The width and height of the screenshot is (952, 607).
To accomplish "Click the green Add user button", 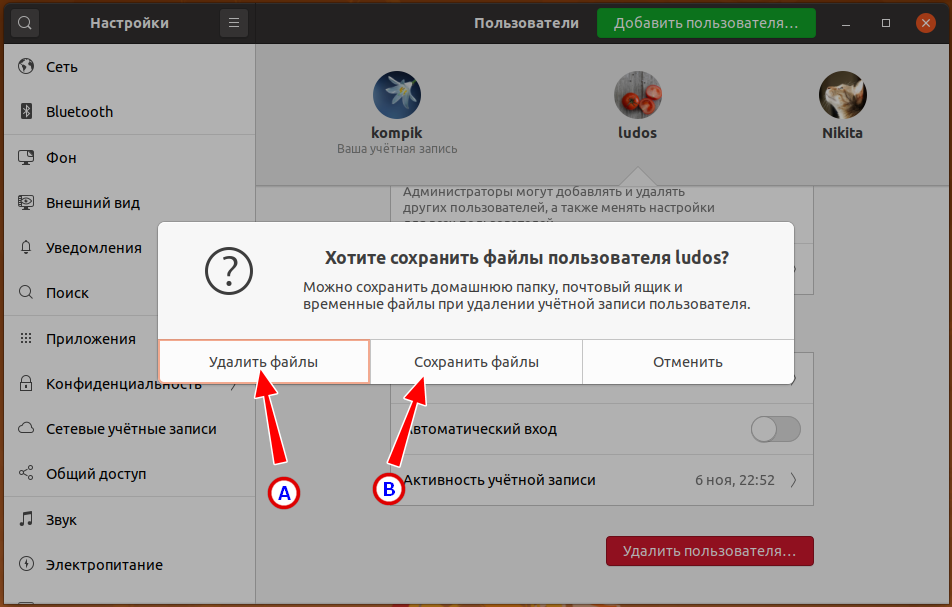I will 705,23.
